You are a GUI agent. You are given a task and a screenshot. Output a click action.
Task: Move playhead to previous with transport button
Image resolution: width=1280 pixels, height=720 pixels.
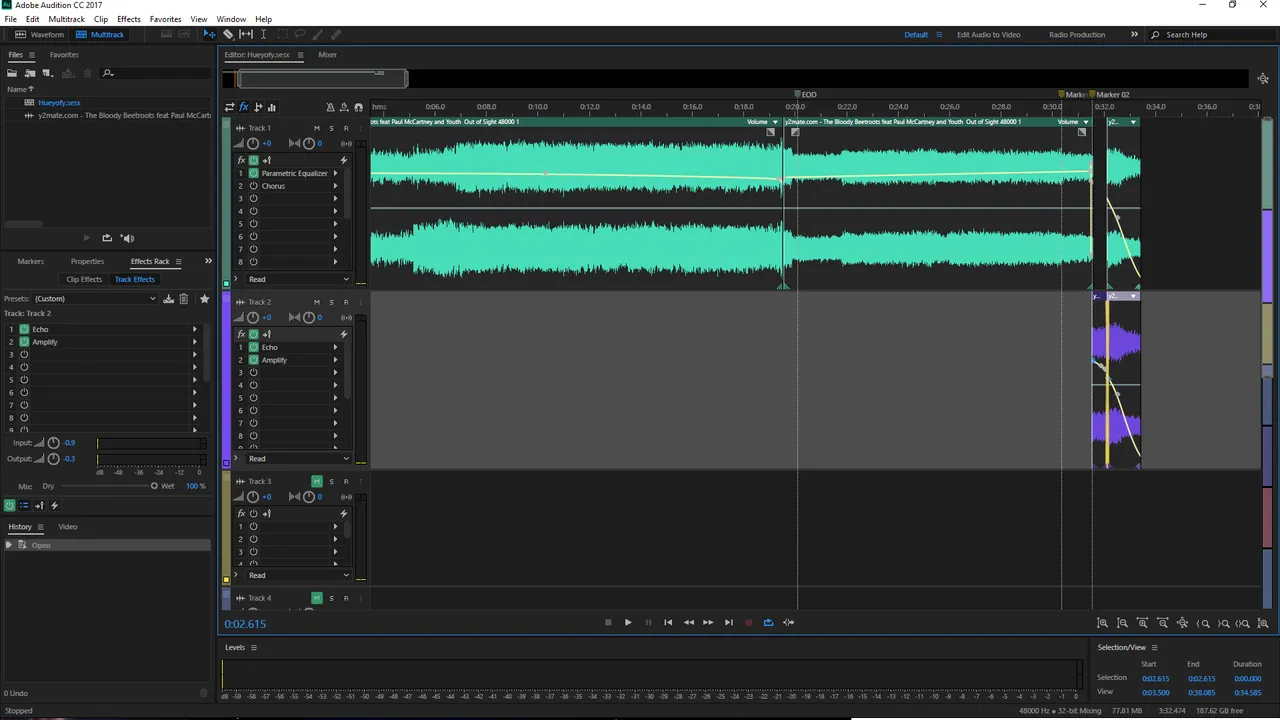point(668,622)
